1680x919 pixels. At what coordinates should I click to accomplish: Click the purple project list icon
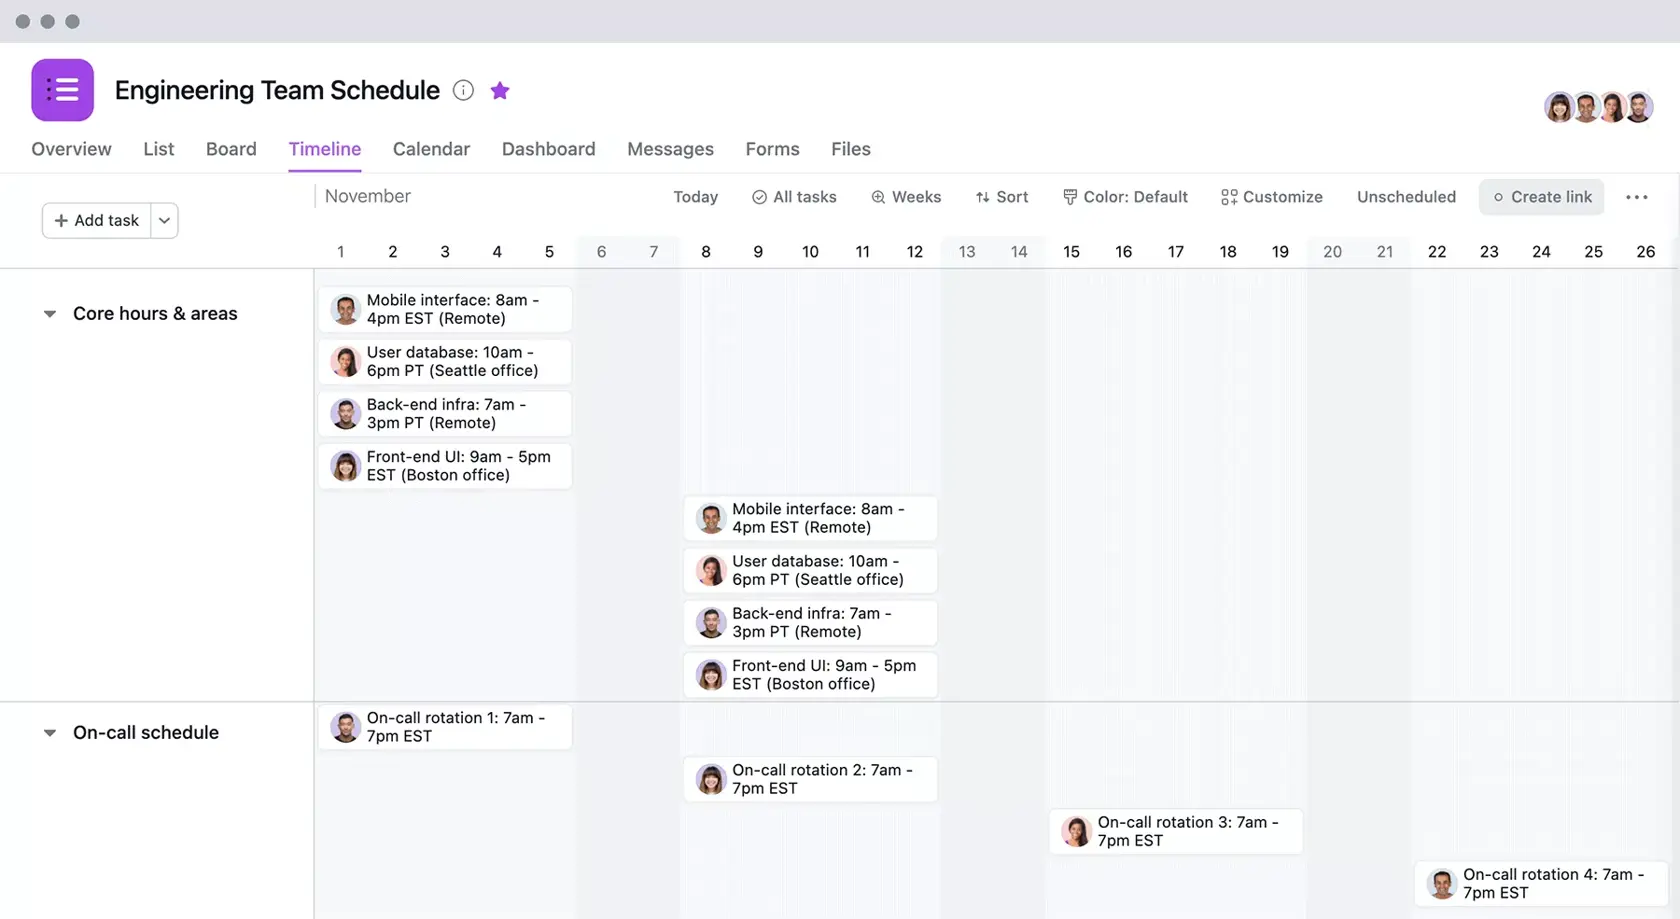[62, 89]
